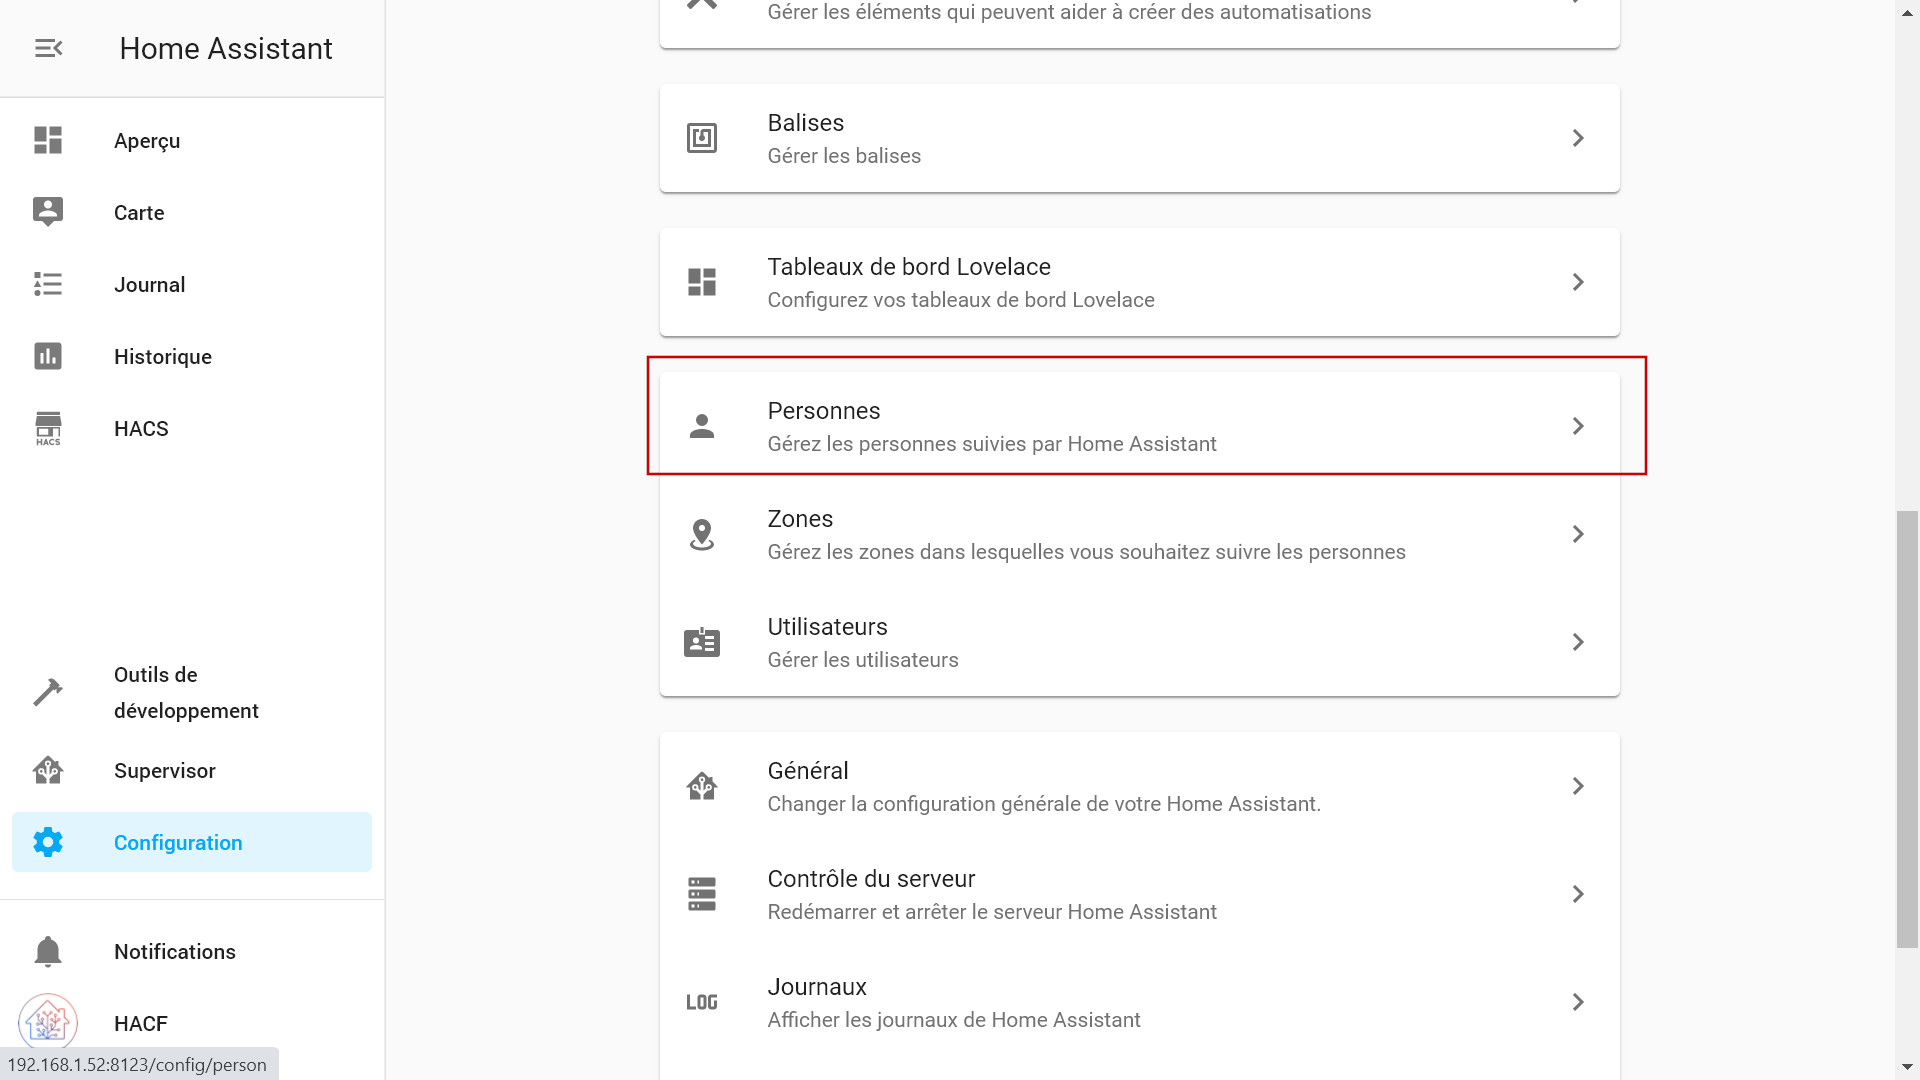Click the Home Assistant title

point(226,48)
